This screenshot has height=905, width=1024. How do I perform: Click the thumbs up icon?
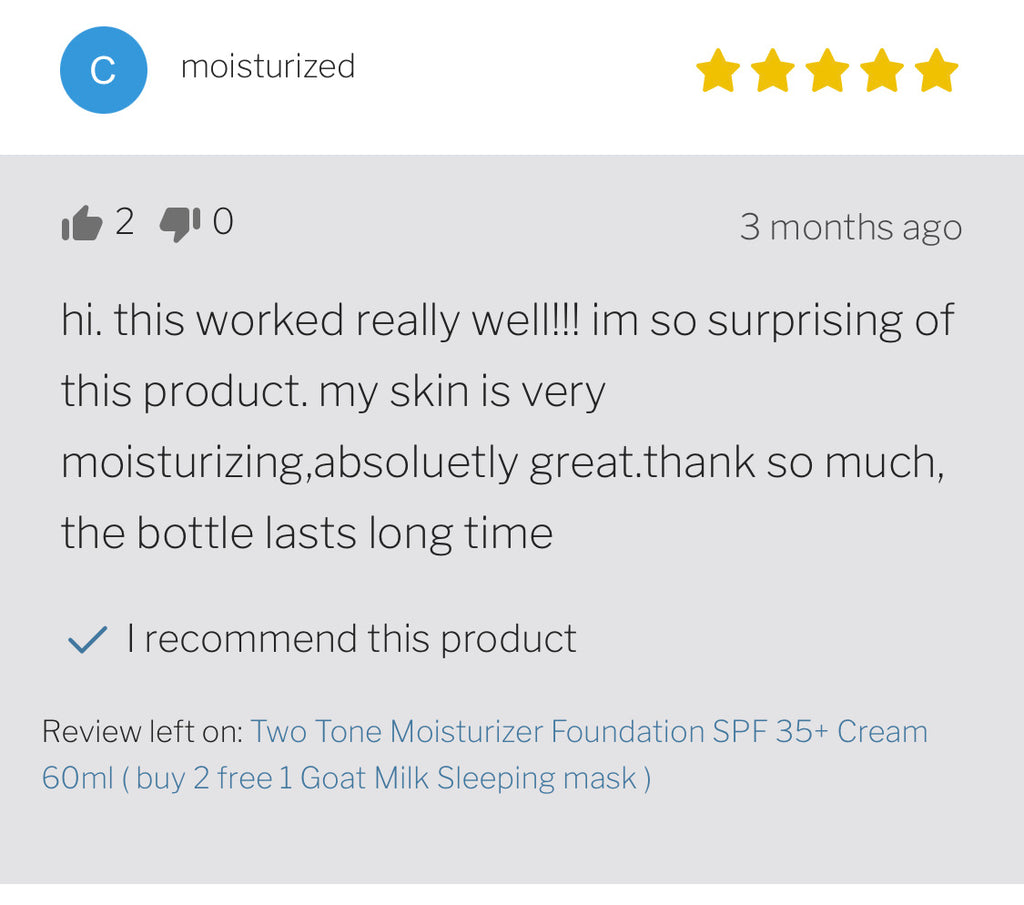[x=82, y=223]
